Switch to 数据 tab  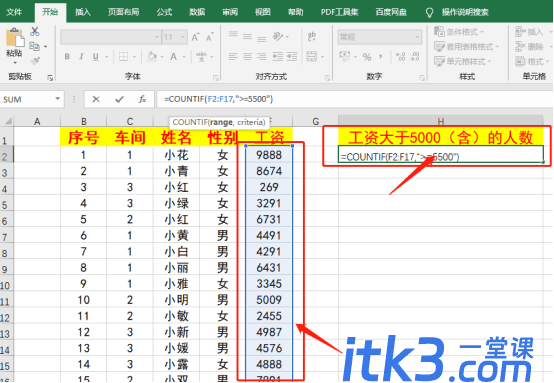pos(197,12)
